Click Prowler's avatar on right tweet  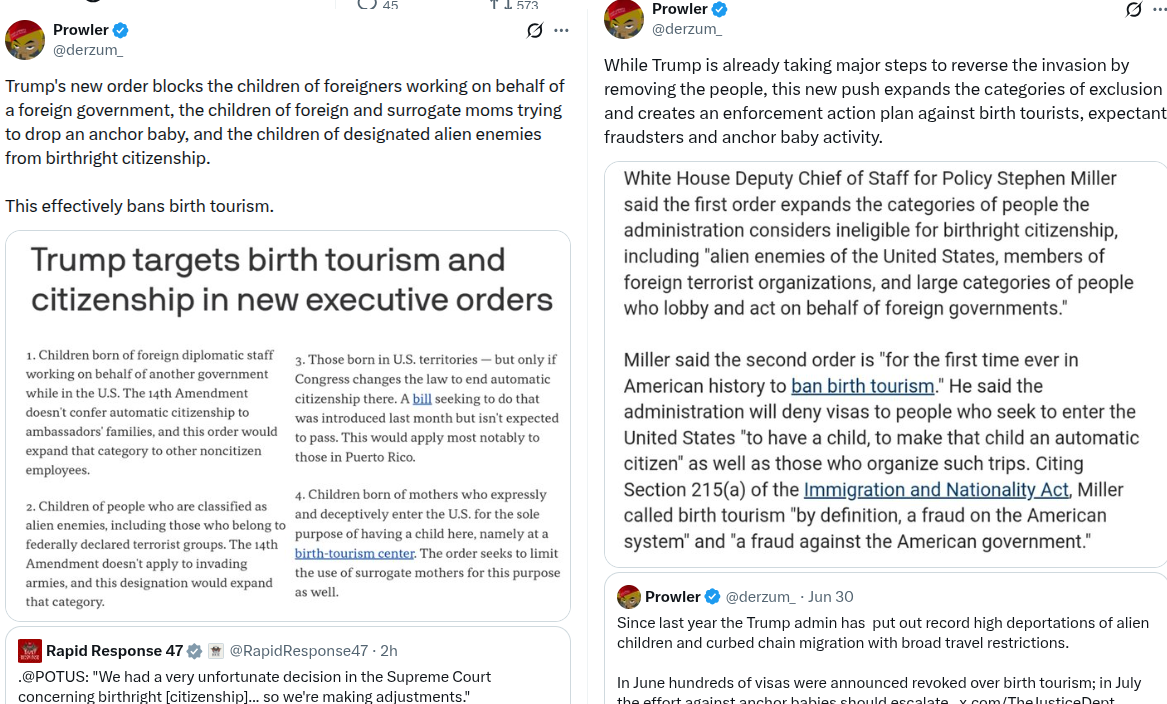624,19
